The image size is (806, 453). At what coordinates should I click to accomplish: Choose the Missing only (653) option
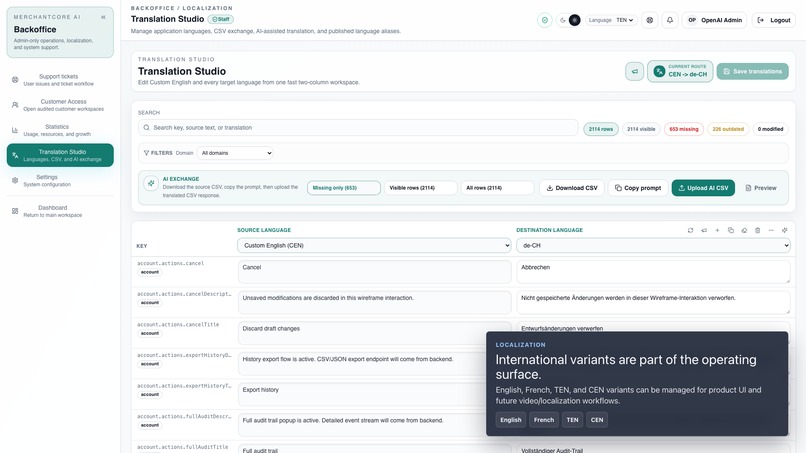(344, 188)
